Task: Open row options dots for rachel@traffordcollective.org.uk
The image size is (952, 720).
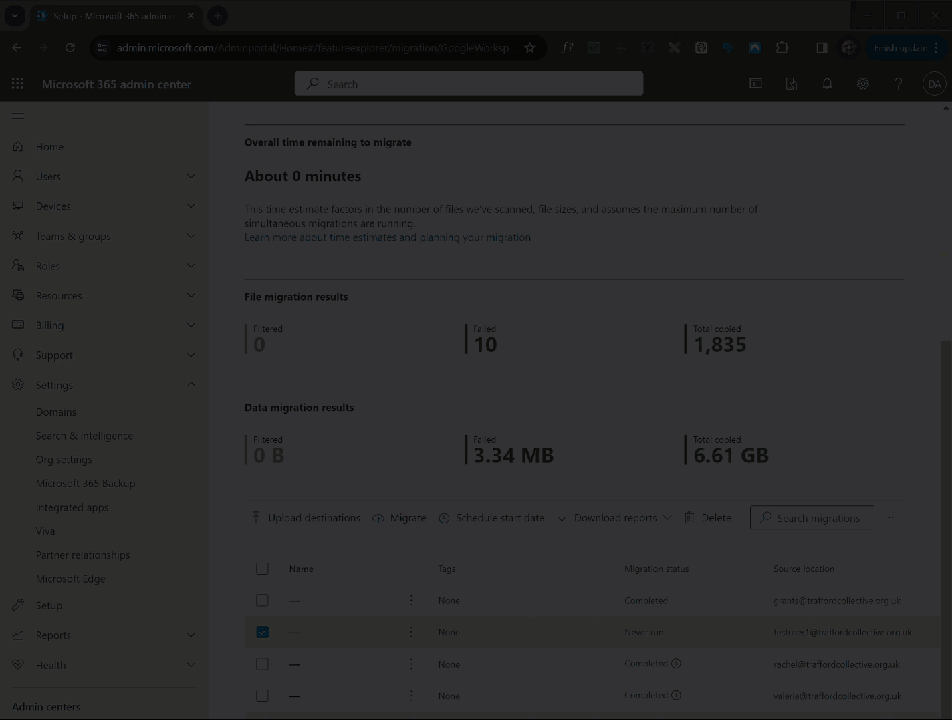Action: tap(411, 664)
